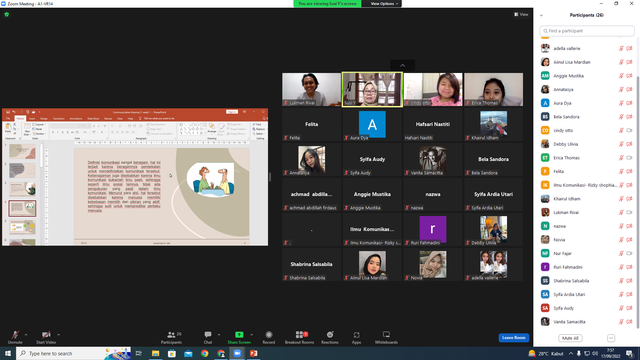This screenshot has width=640, height=360.
Task: Open the Participants panel from the toolbar
Action: pyautogui.click(x=171, y=338)
